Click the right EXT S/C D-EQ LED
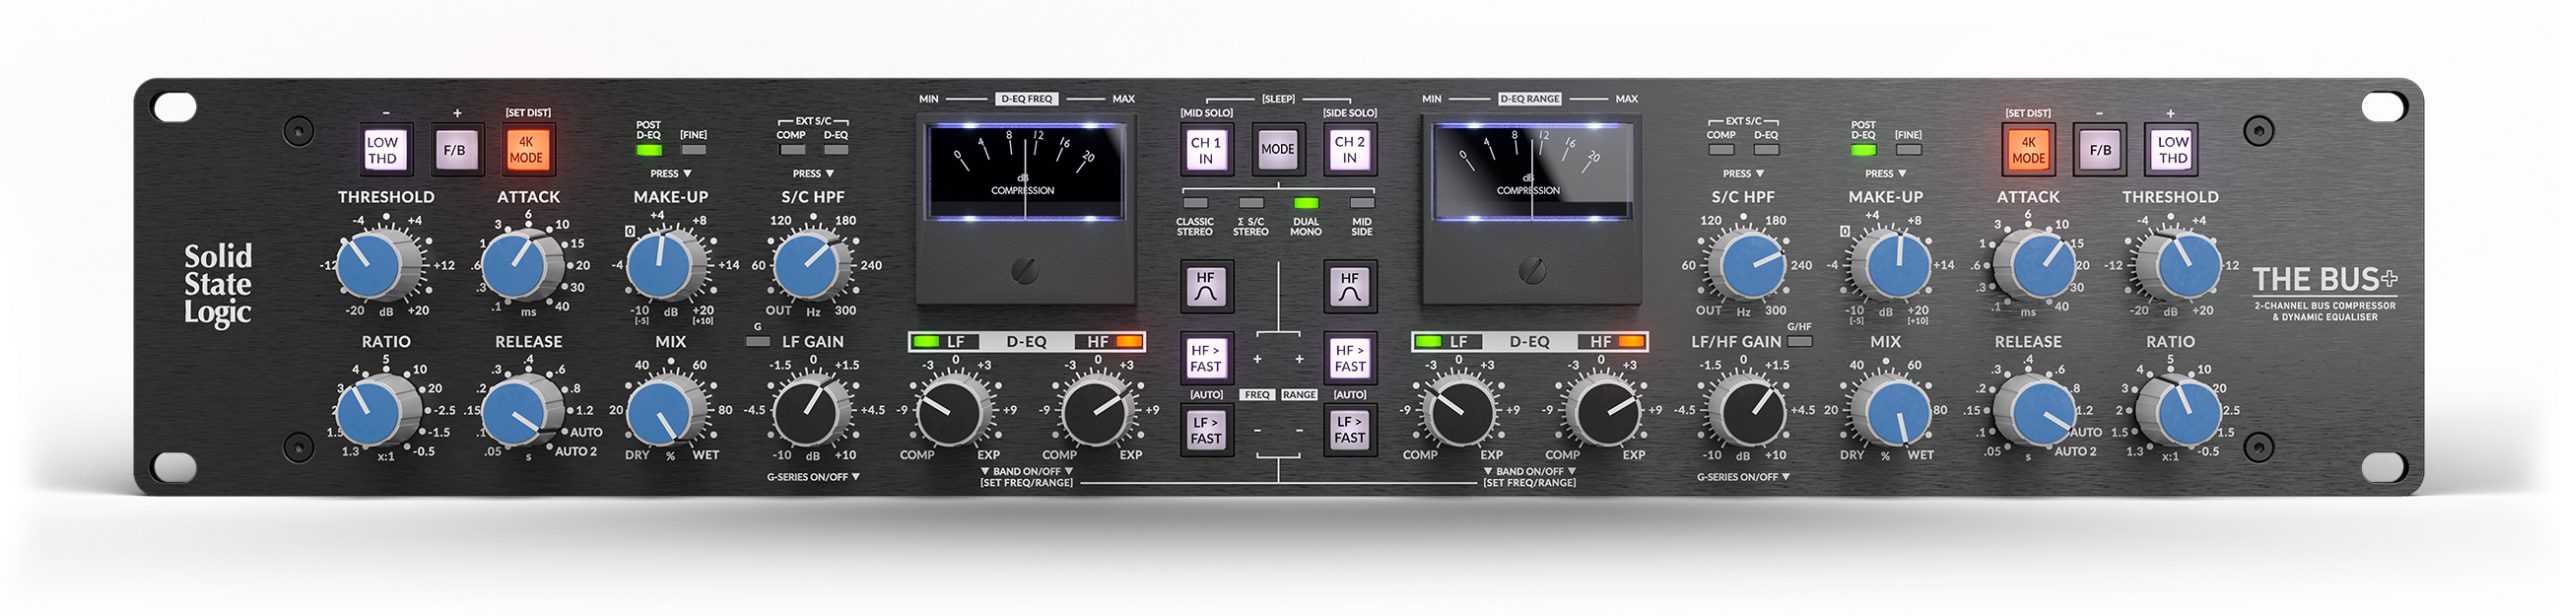This screenshot has width=2560, height=616. pyautogui.click(x=1766, y=150)
